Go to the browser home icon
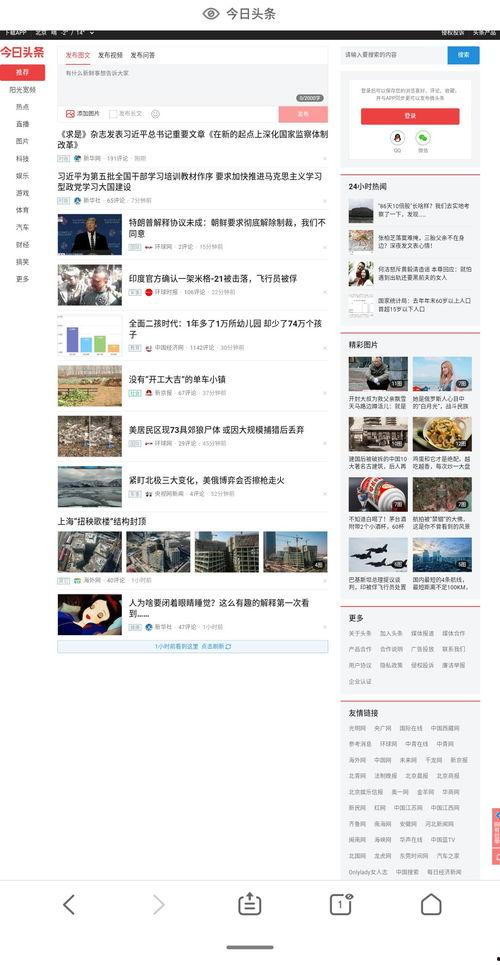The width and height of the screenshot is (500, 965). point(431,904)
